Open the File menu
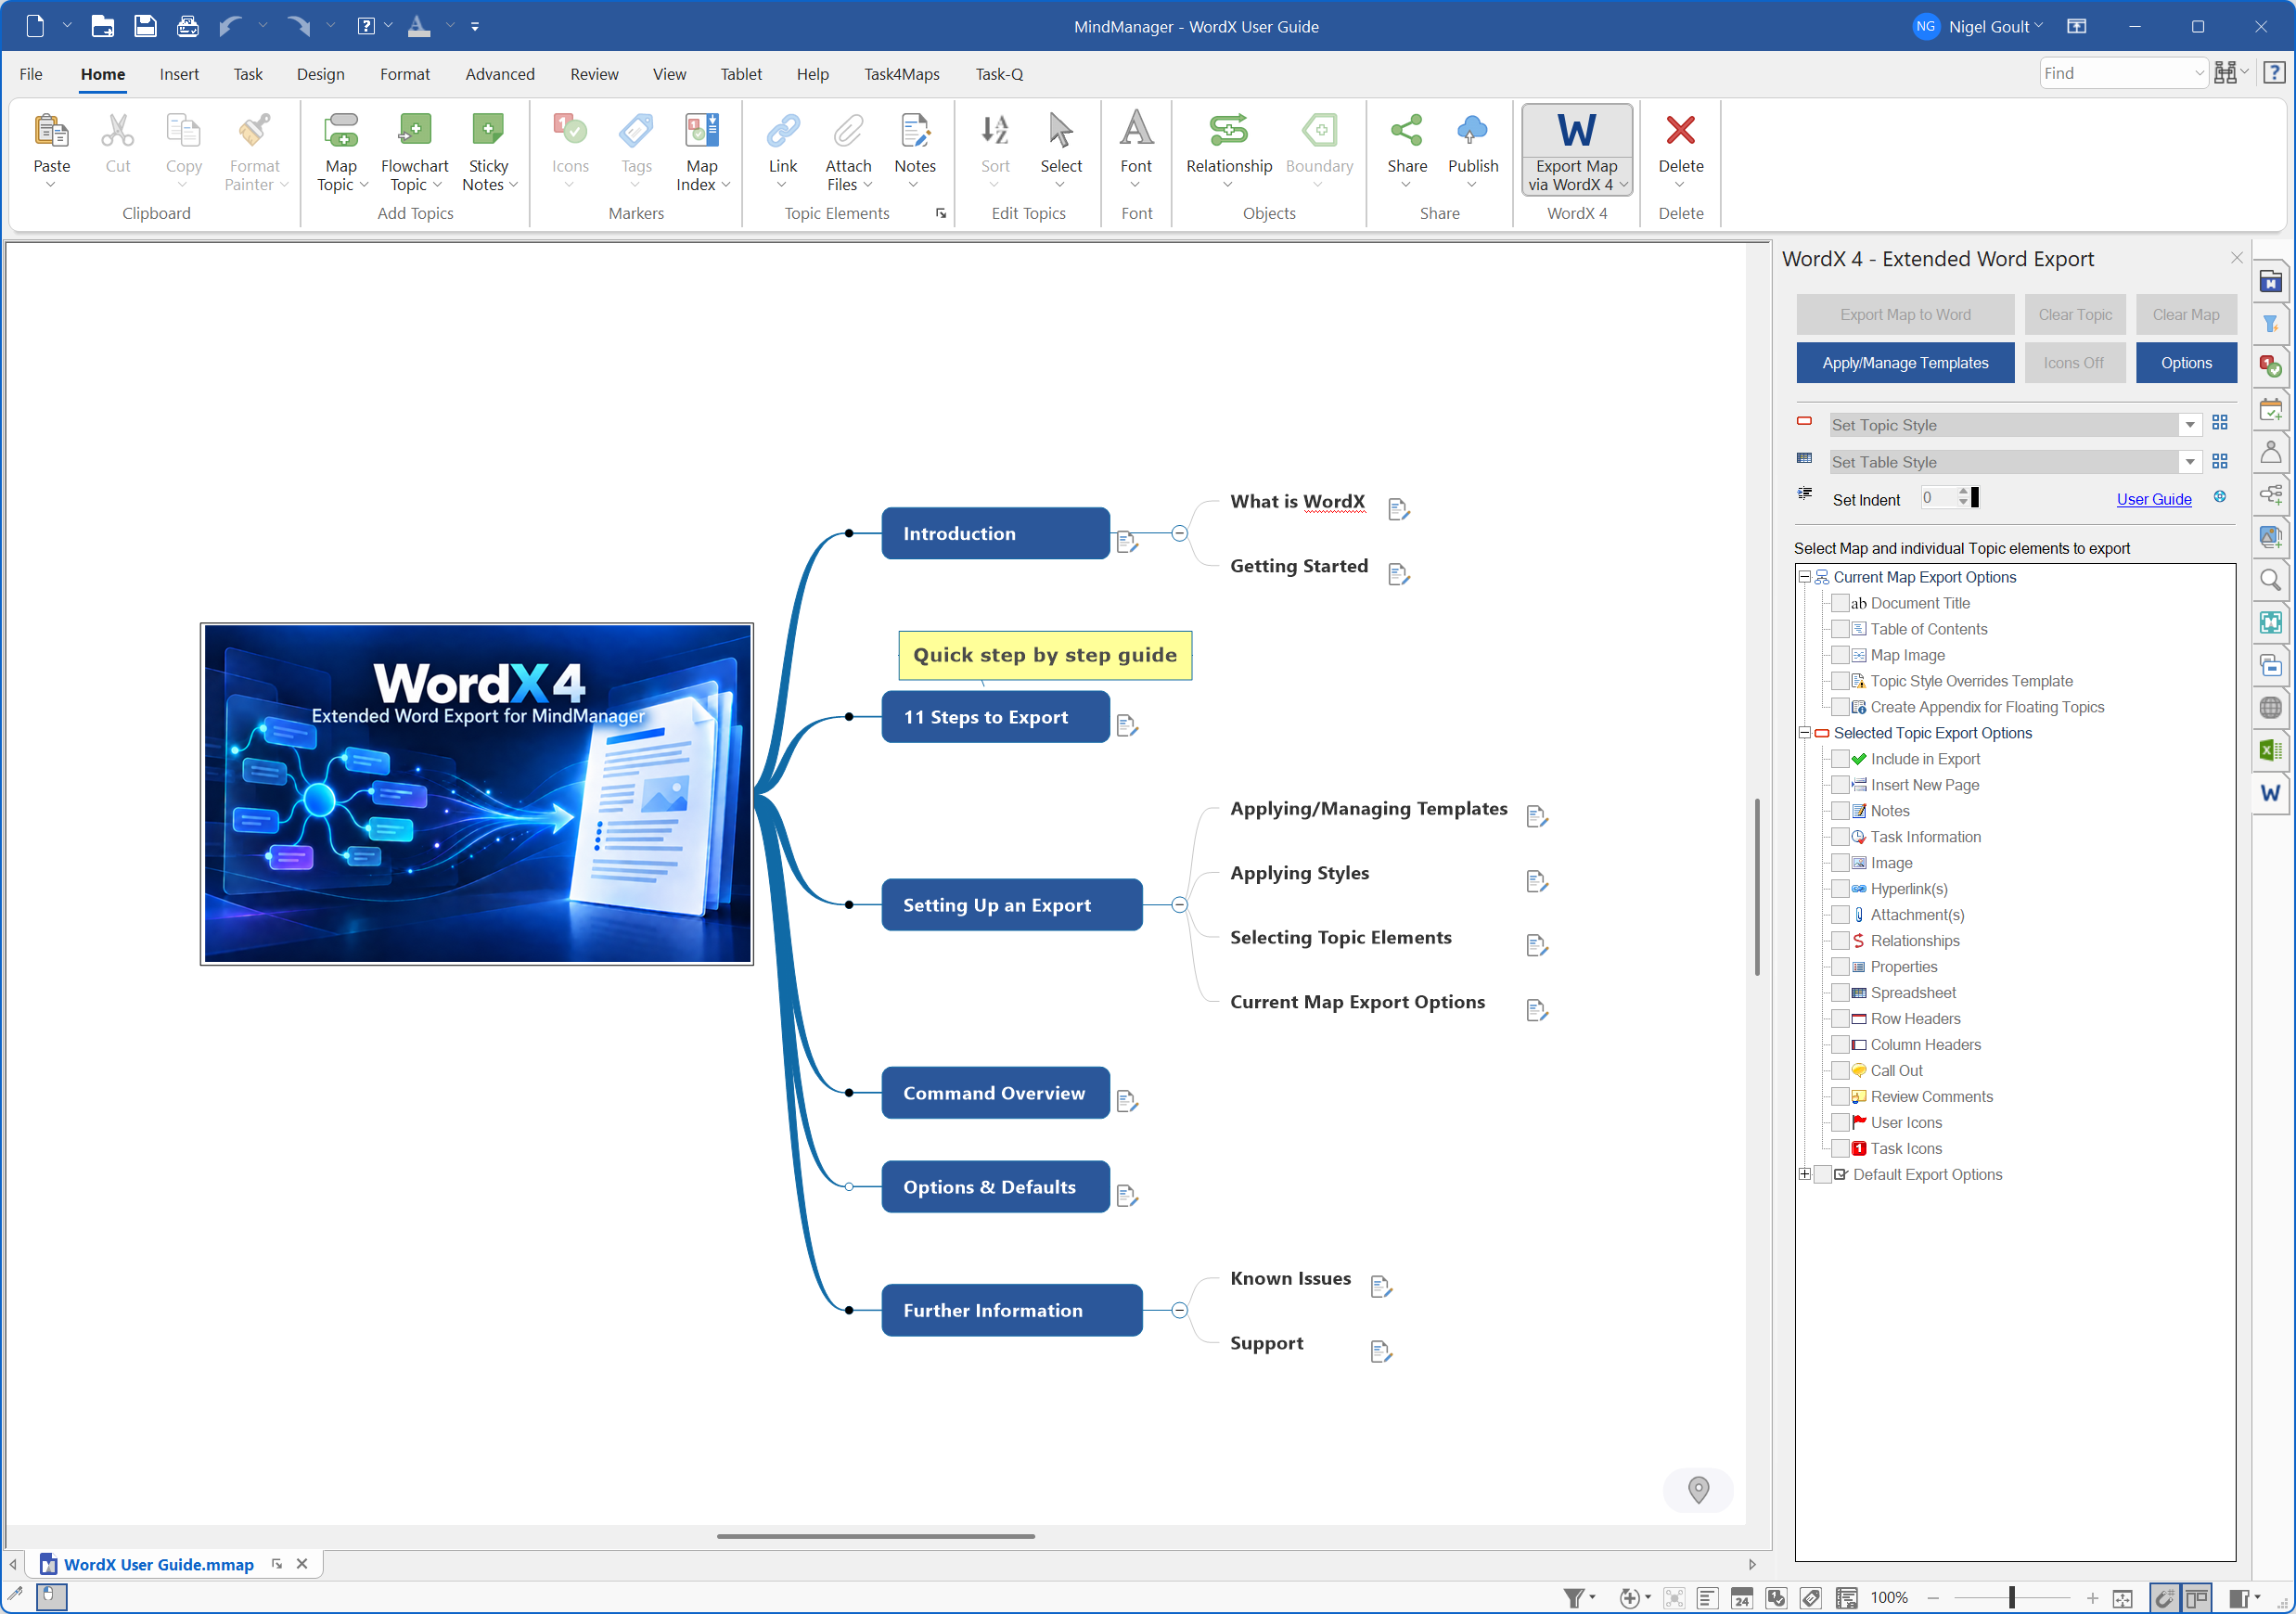 [31, 74]
